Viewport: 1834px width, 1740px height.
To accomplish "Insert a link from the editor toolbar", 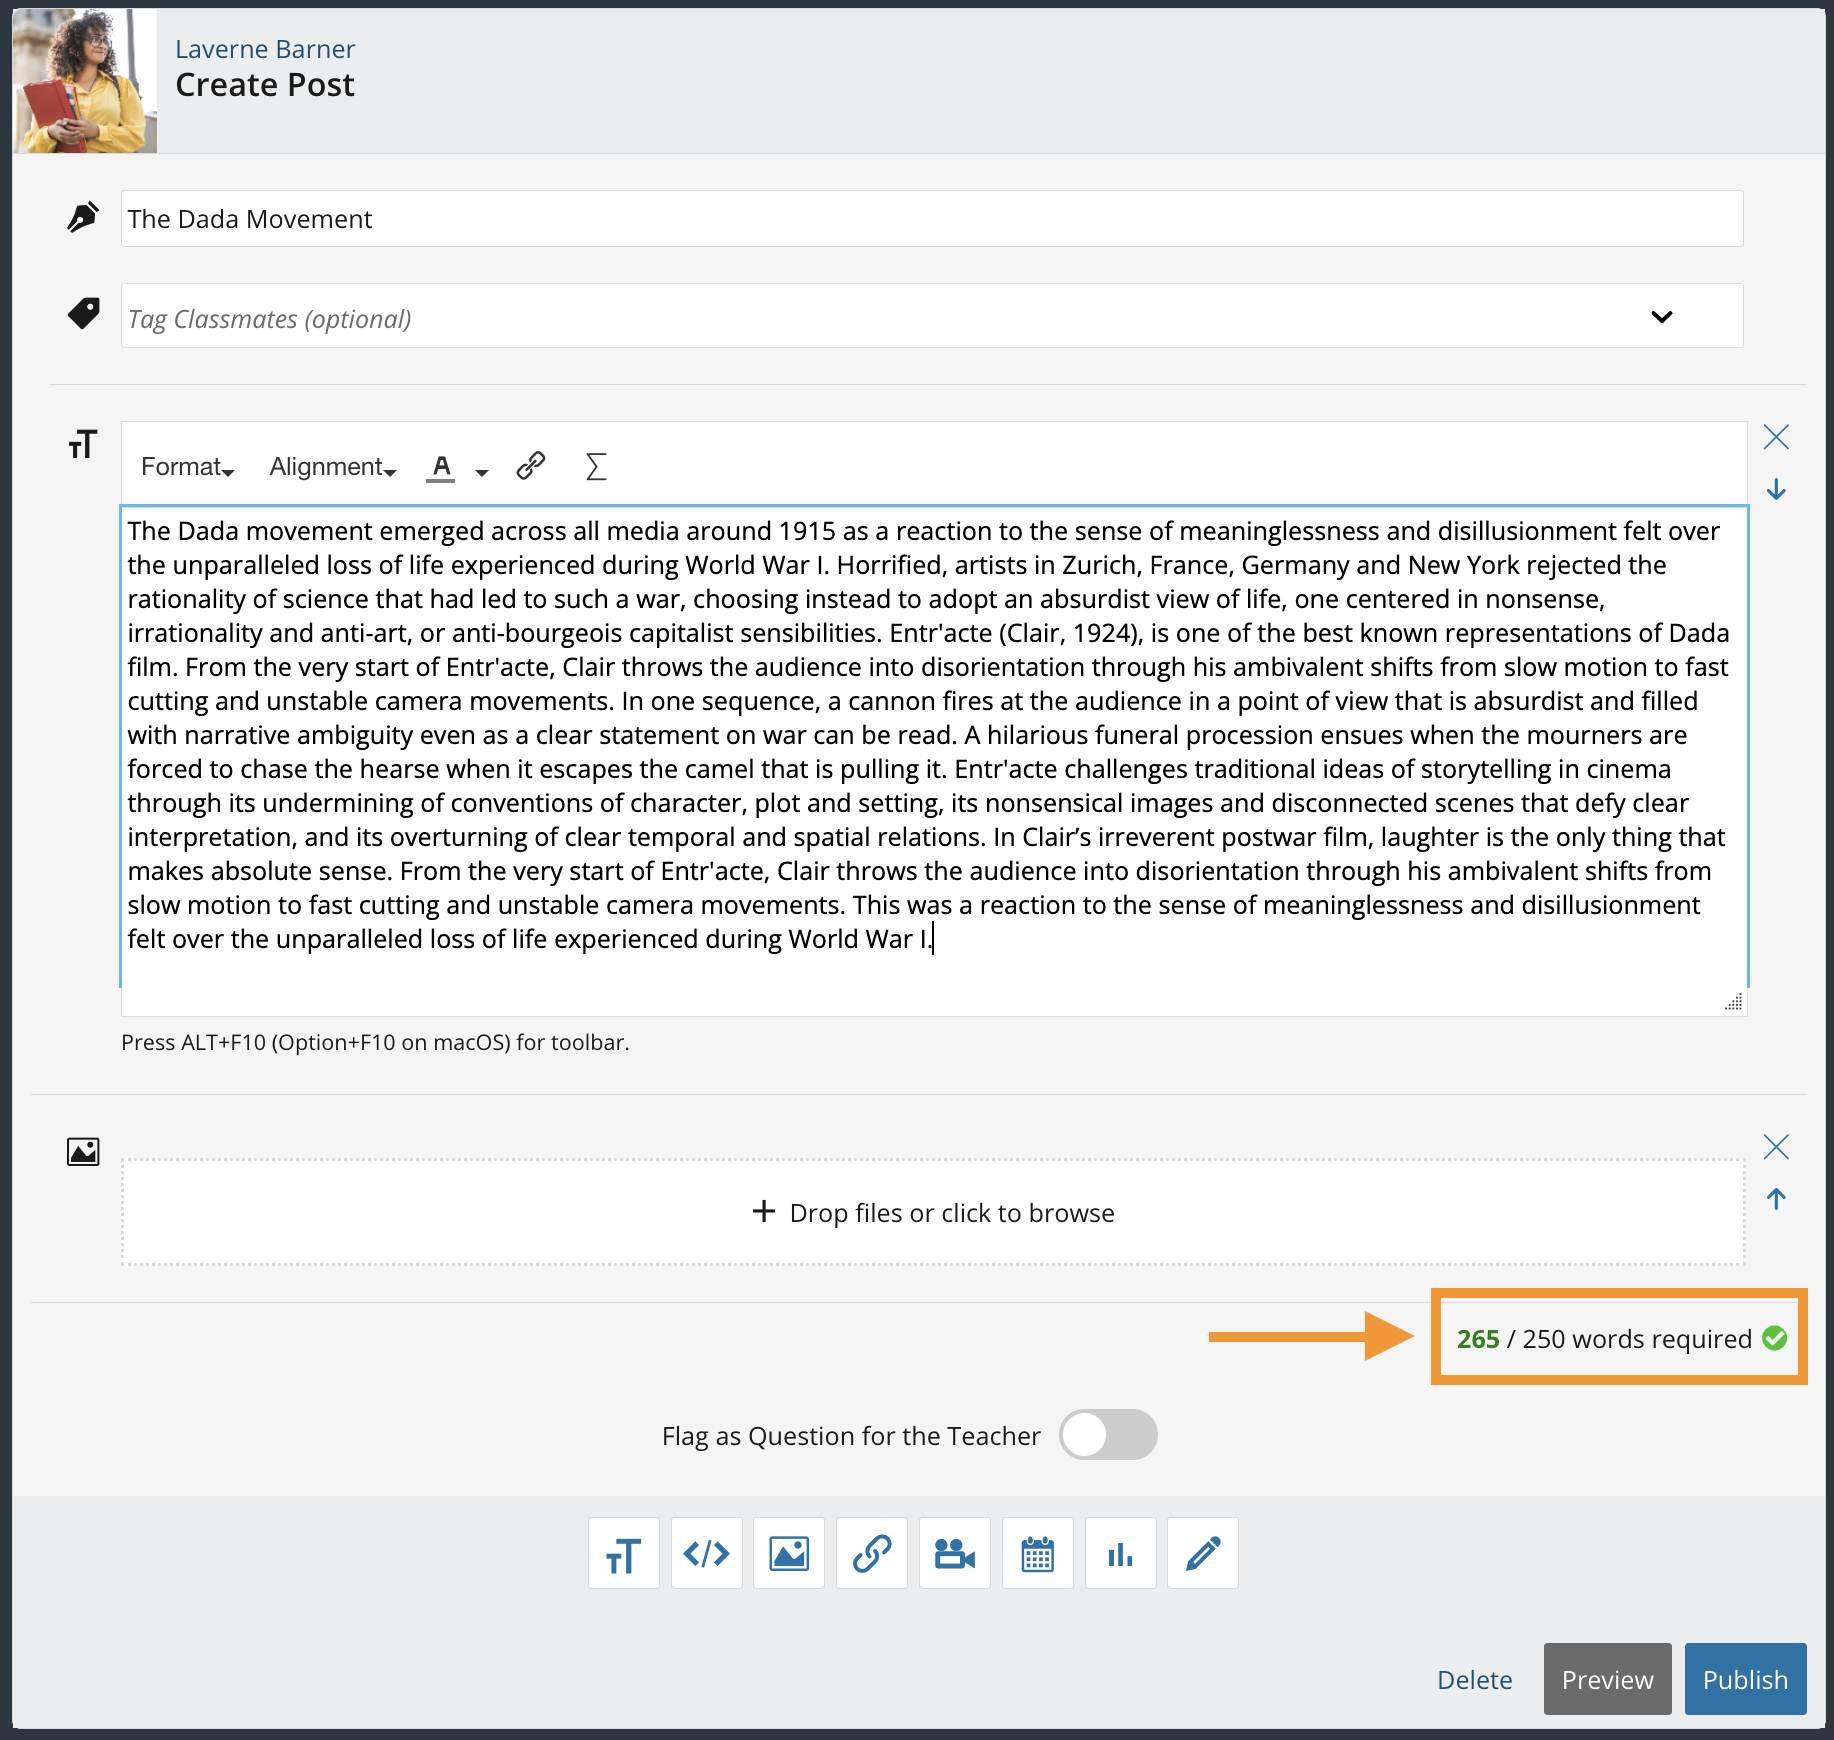I will (529, 465).
